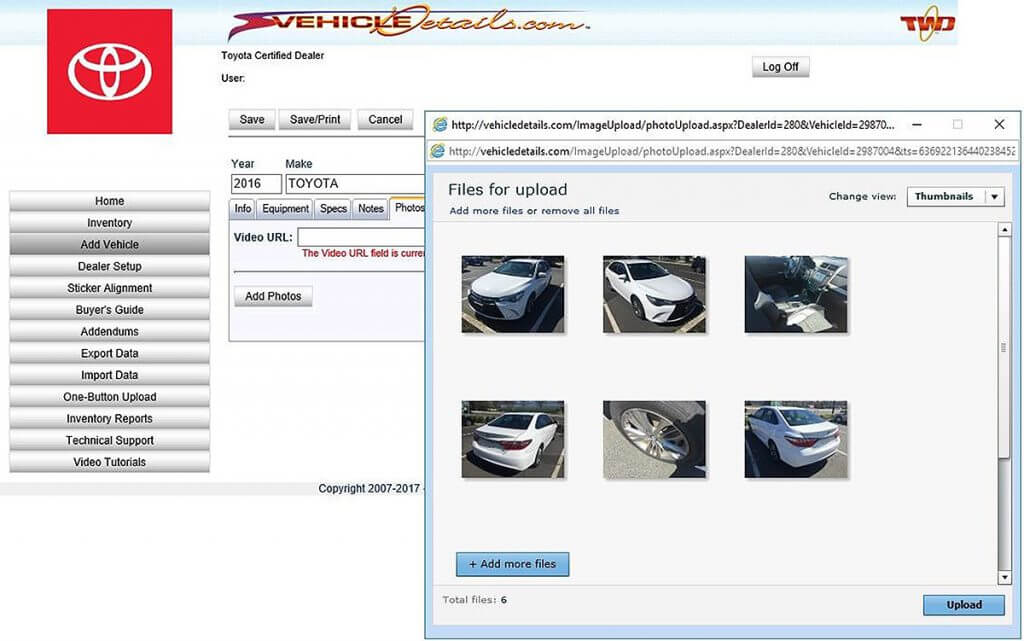Click the VehicleDetails.com banner logo
This screenshot has height=641, width=1024.
[410, 22]
